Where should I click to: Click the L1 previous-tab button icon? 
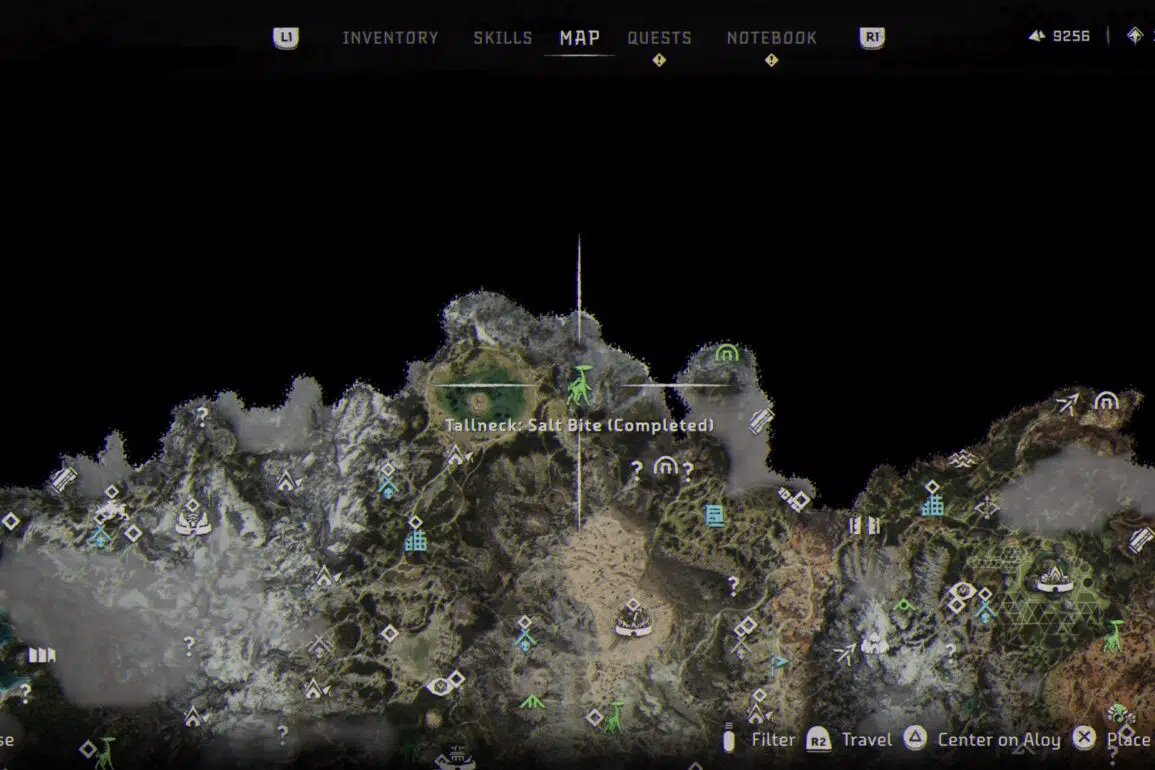tap(286, 38)
